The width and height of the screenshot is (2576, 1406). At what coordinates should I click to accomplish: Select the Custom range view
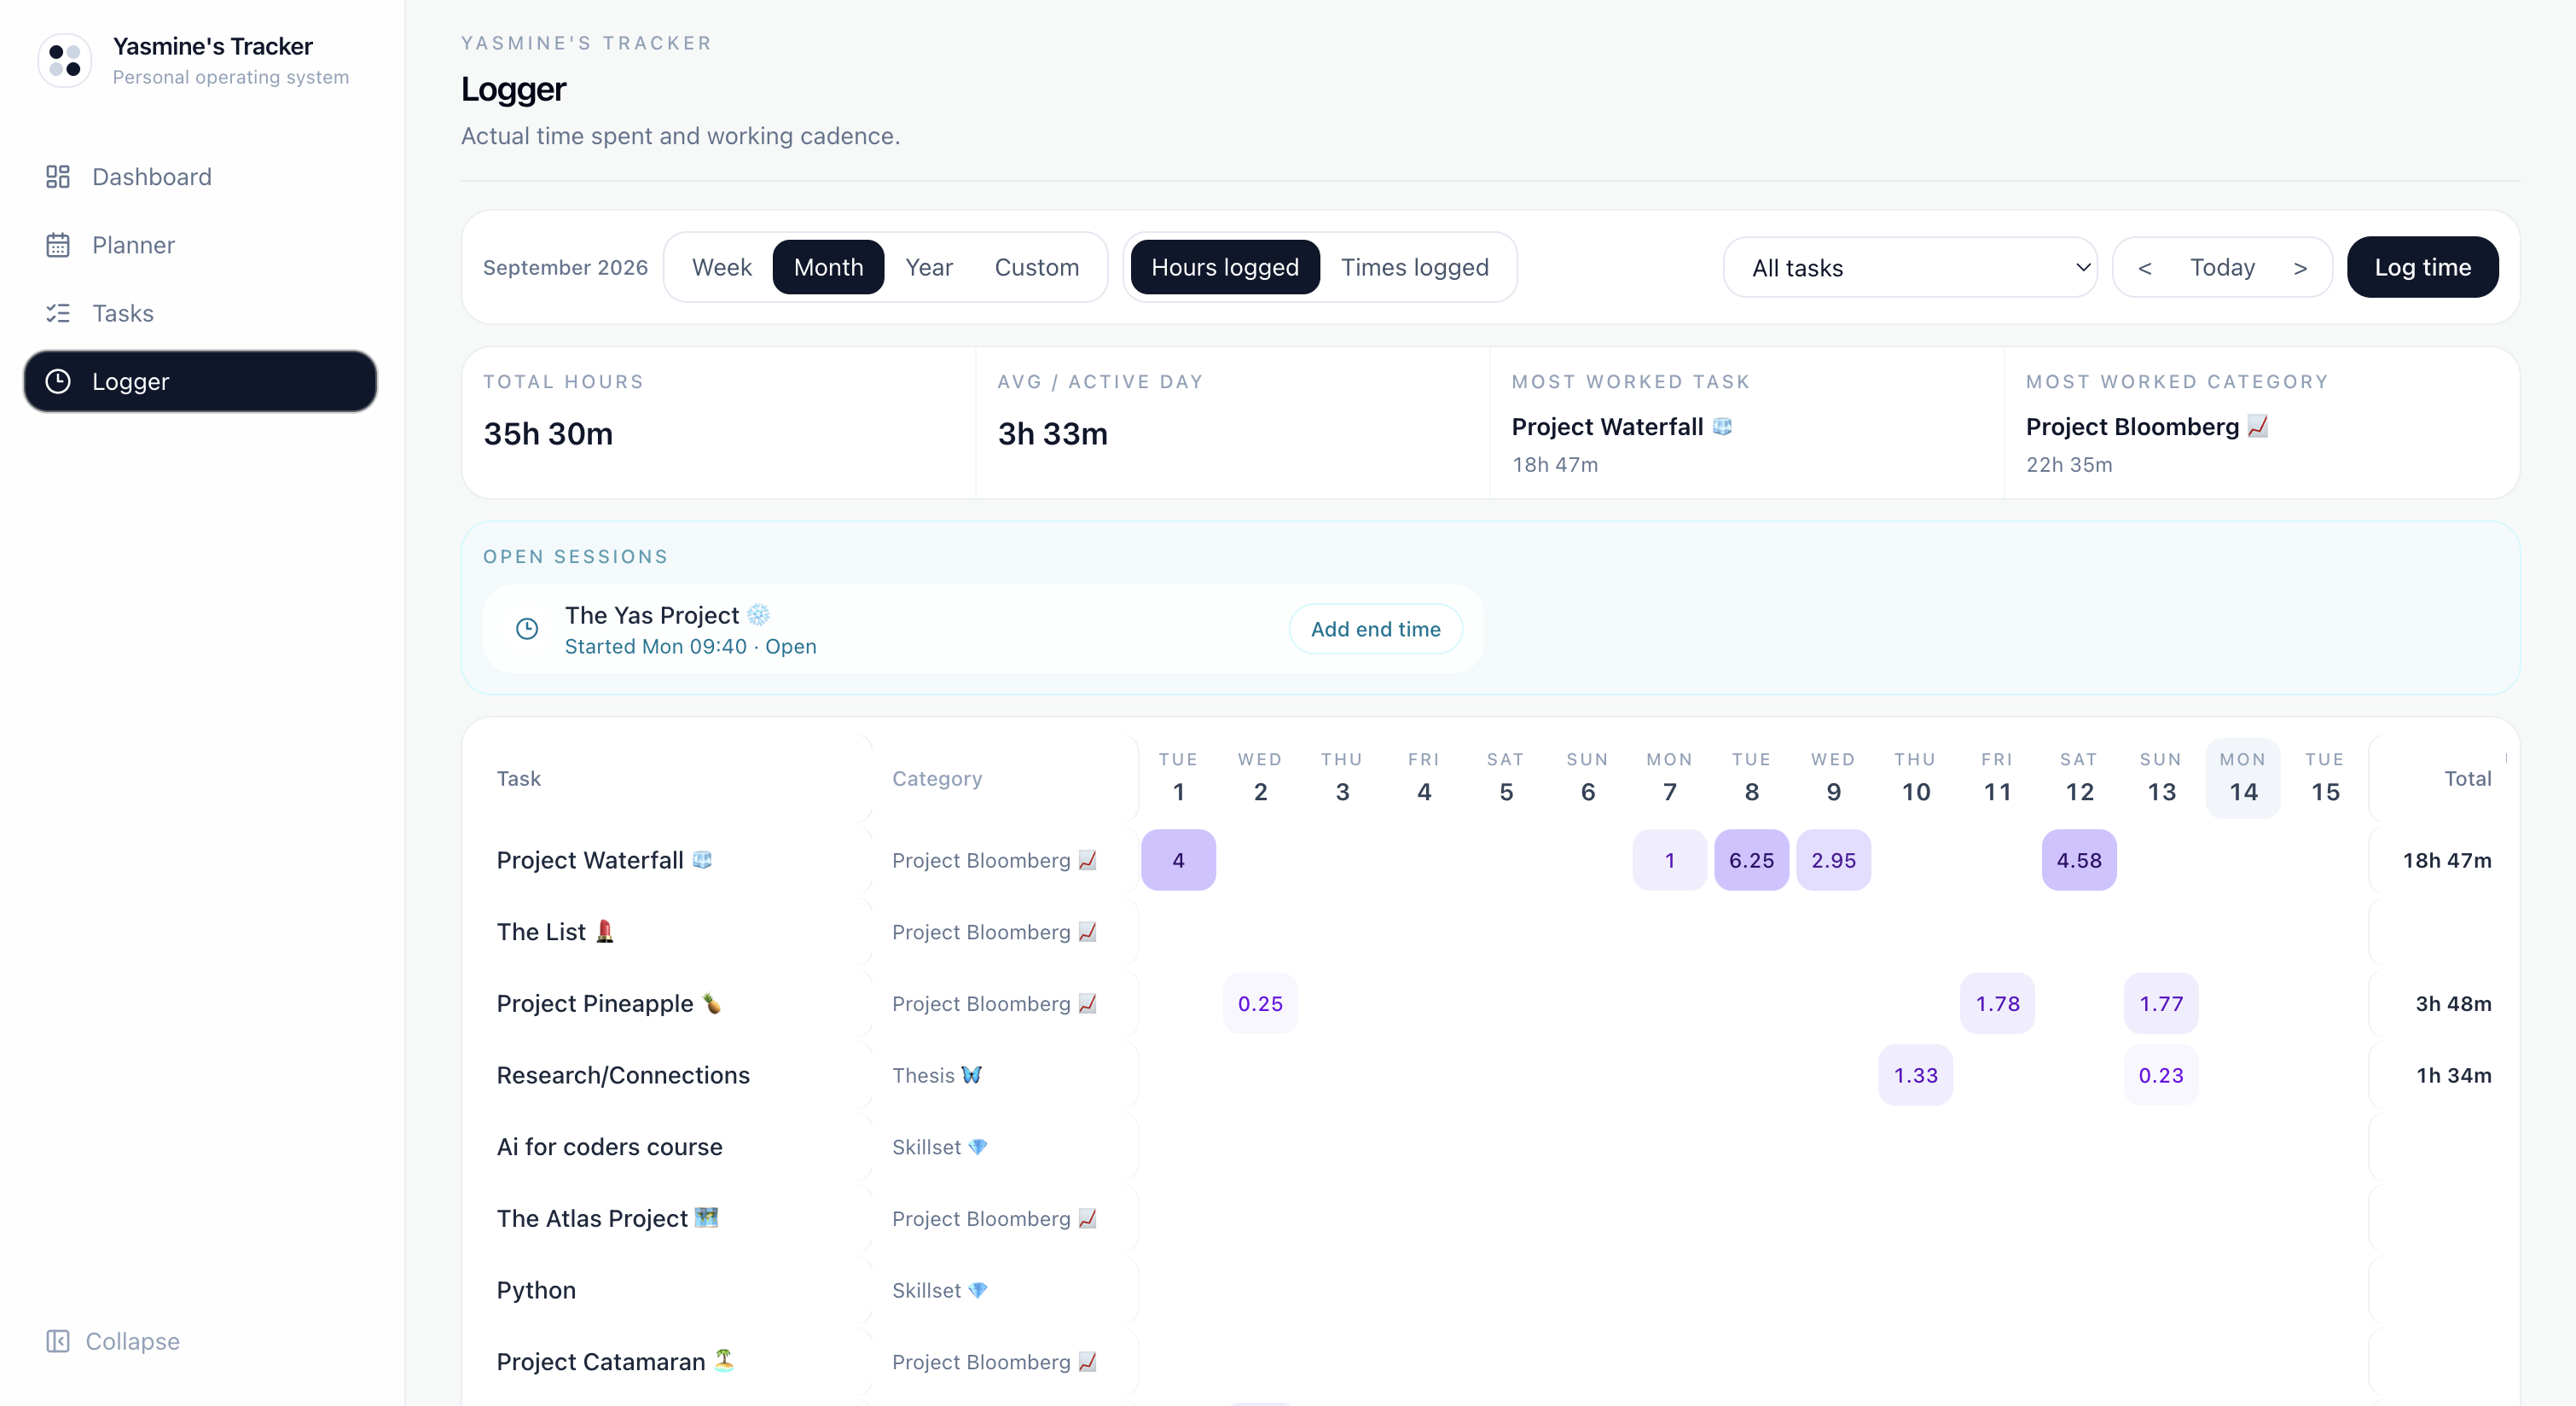pyautogui.click(x=1037, y=267)
